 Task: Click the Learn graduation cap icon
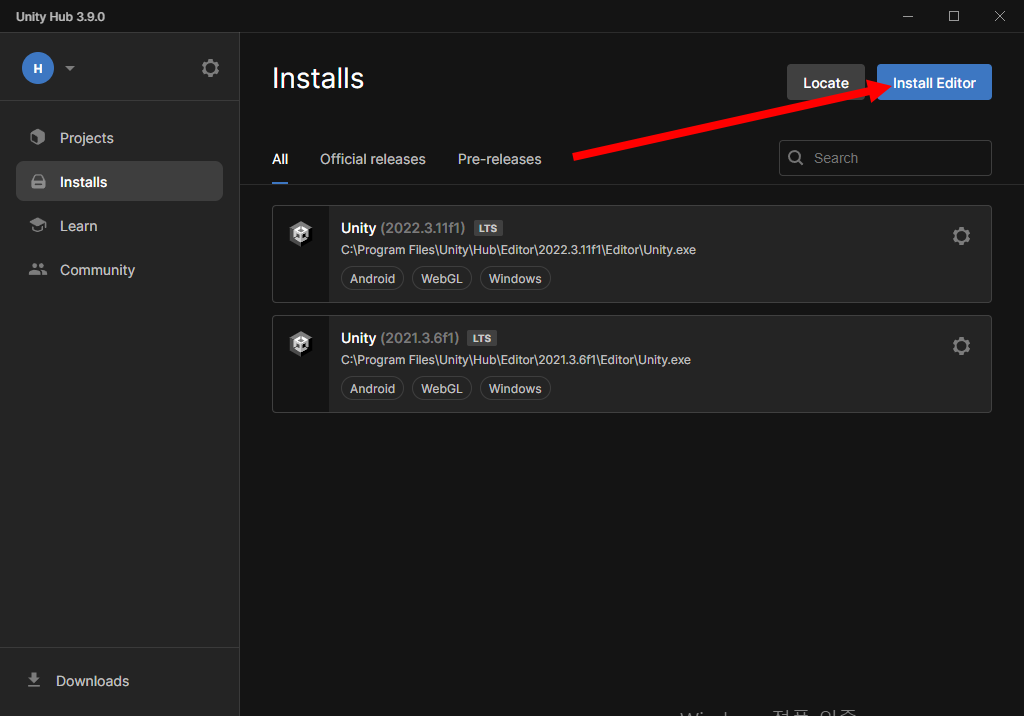click(x=38, y=225)
